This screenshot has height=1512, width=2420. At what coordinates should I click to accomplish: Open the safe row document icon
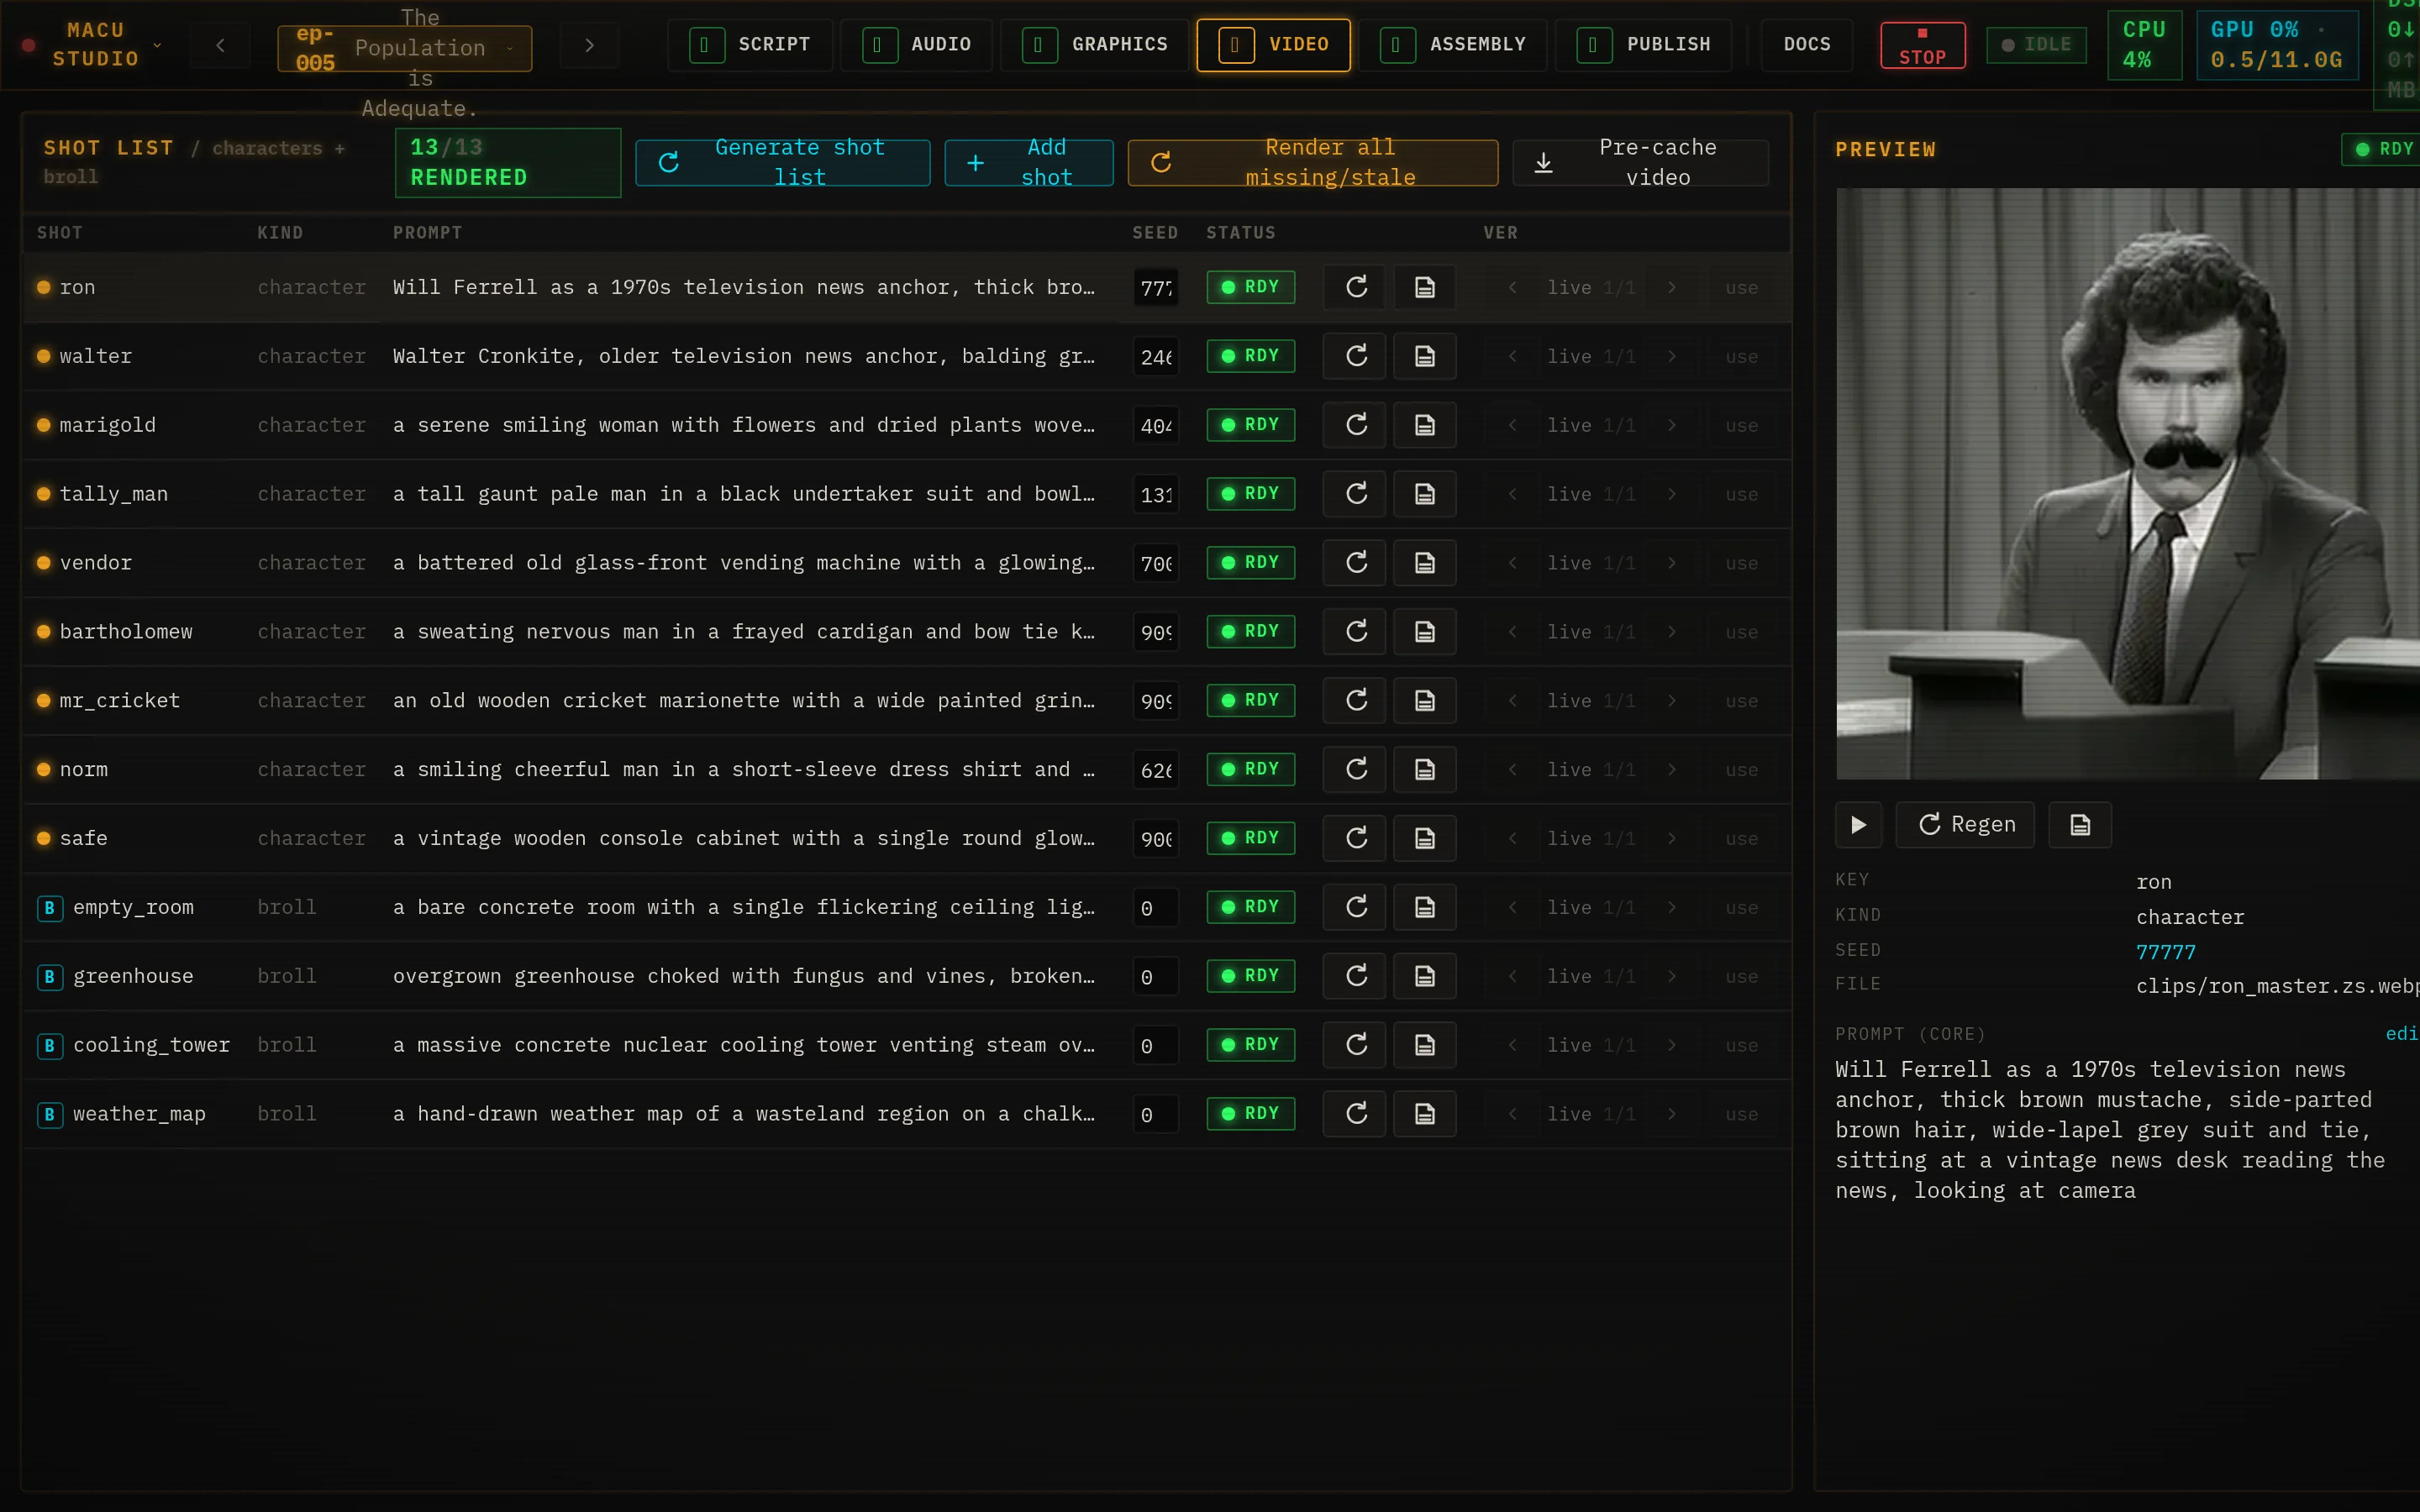pos(1424,838)
